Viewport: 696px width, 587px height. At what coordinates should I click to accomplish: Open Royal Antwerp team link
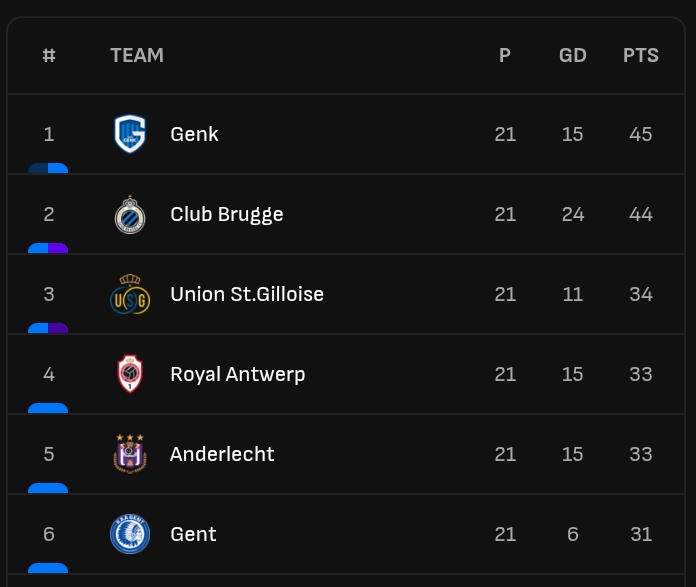238,374
